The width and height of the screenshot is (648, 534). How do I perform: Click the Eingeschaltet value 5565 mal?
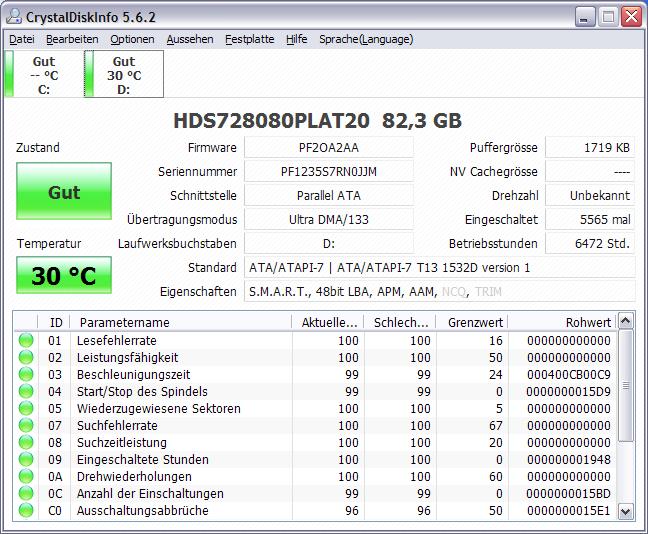590,219
